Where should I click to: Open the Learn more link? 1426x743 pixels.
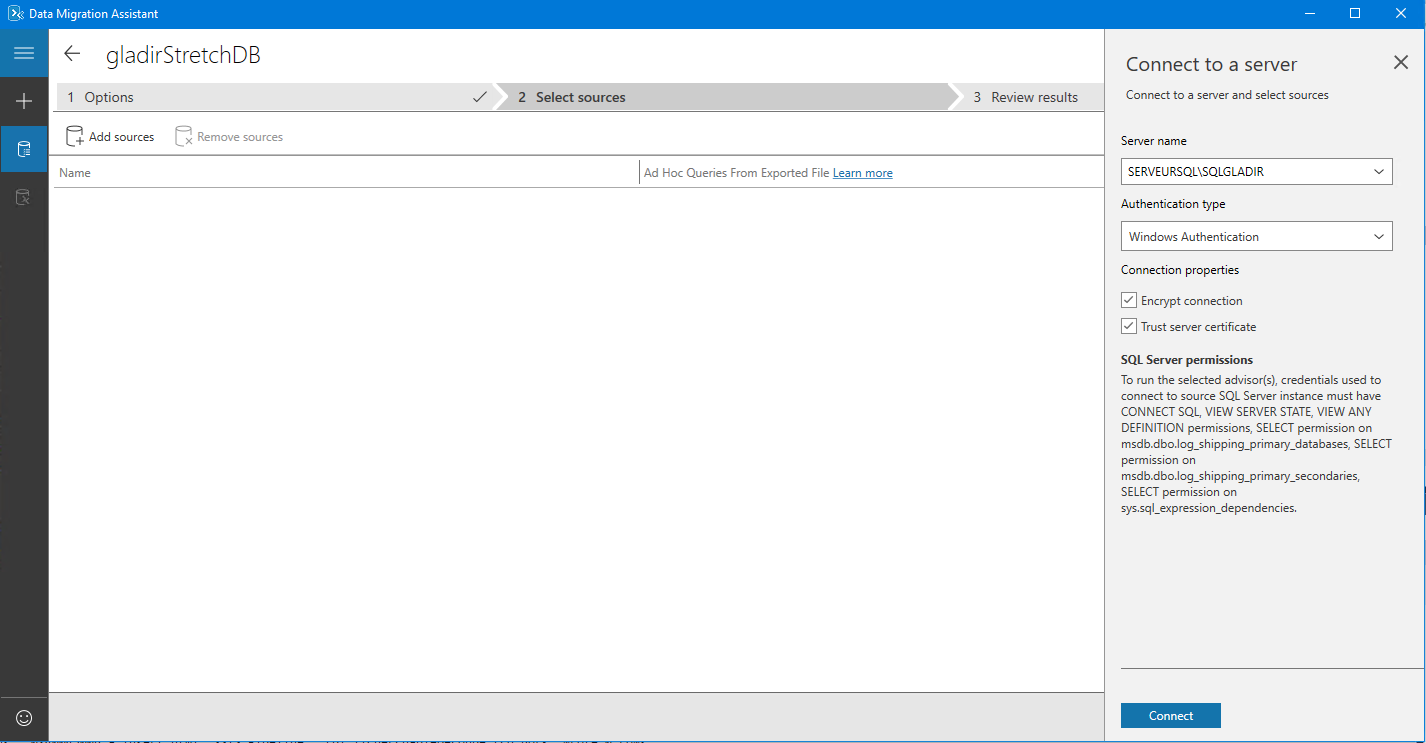pos(862,173)
